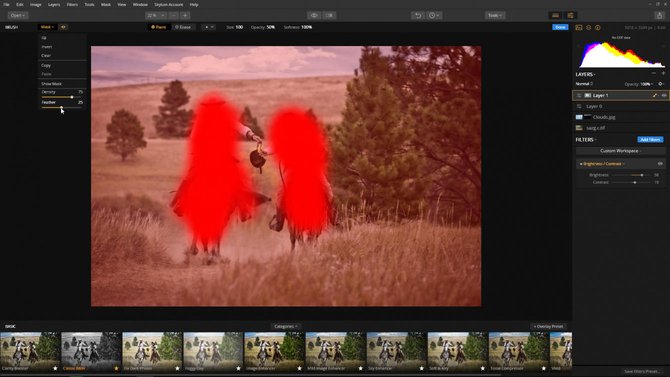The width and height of the screenshot is (670, 377).
Task: Open the Tools dropdown in toolbar
Action: [495, 15]
